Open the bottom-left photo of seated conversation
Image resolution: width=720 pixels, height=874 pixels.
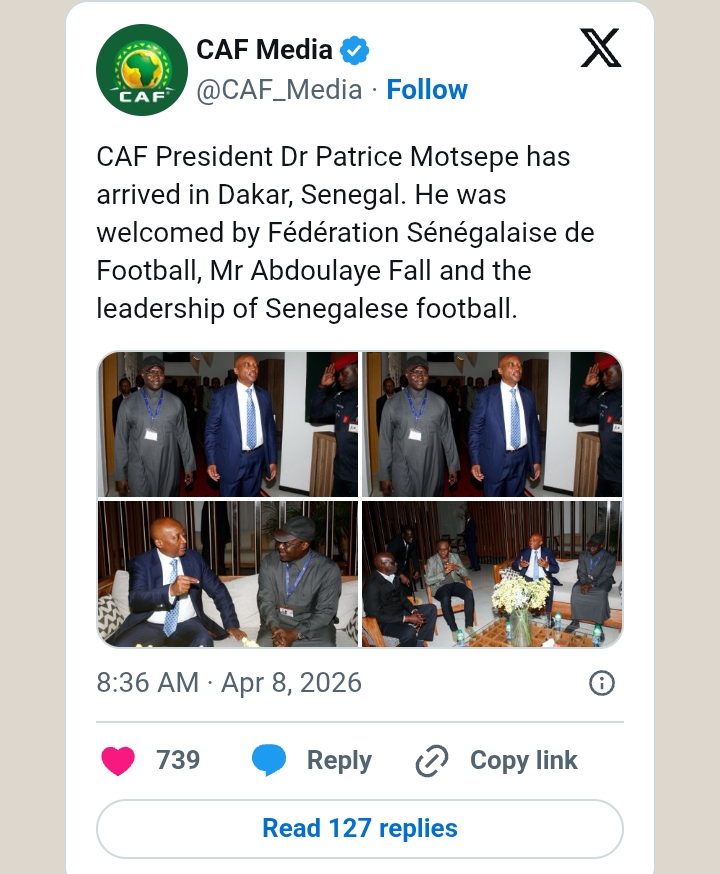click(228, 574)
